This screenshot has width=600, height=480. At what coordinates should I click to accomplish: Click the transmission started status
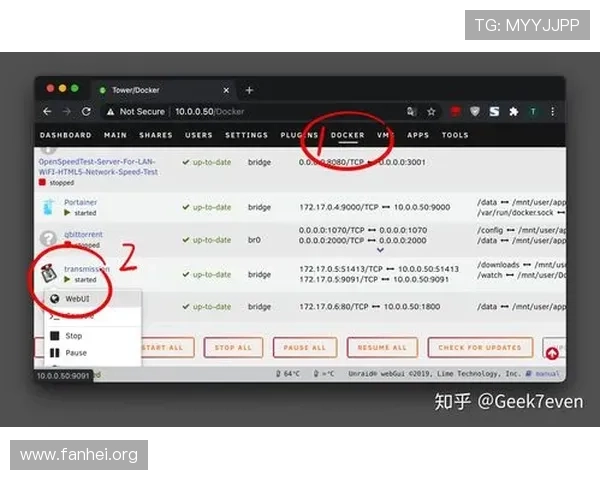tap(80, 280)
